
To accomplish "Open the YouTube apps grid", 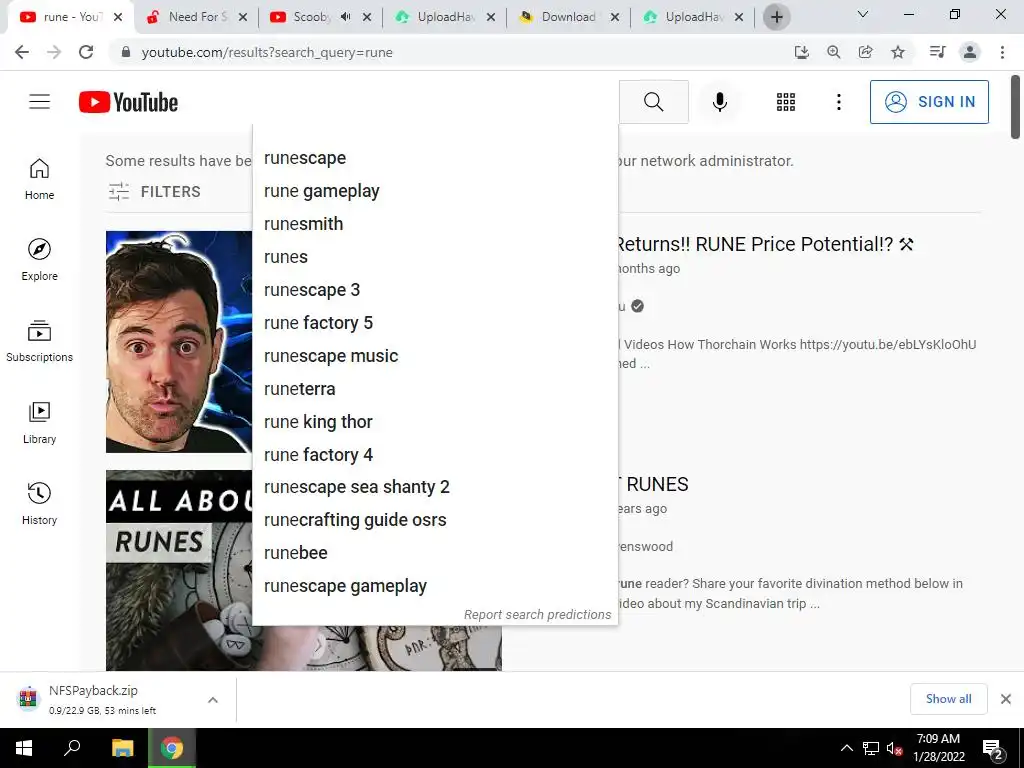I will point(786,102).
